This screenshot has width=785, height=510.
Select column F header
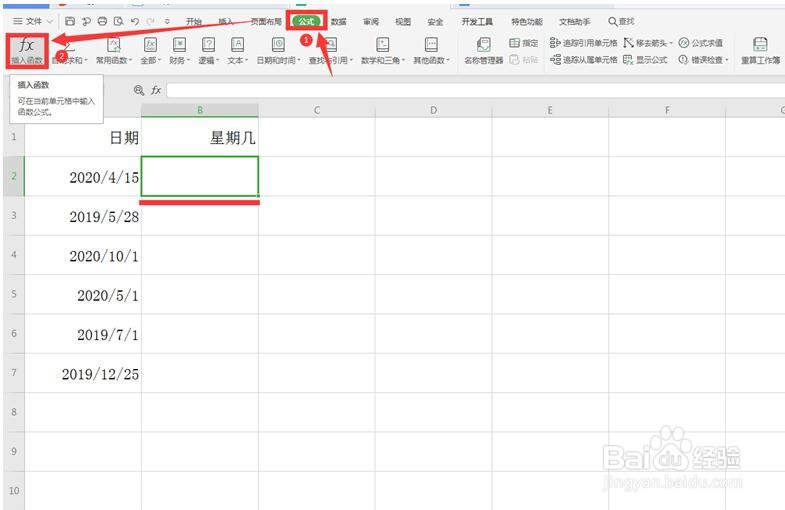[667, 110]
